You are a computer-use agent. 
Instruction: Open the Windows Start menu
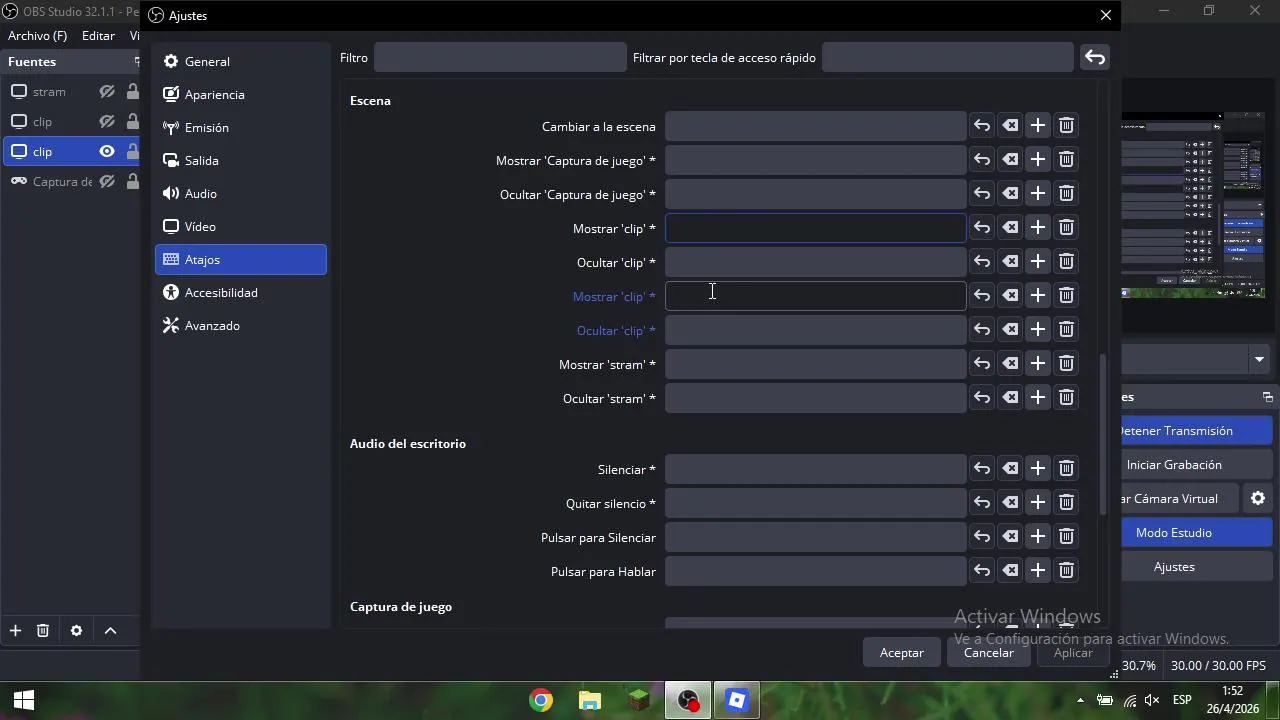pyautogui.click(x=24, y=700)
